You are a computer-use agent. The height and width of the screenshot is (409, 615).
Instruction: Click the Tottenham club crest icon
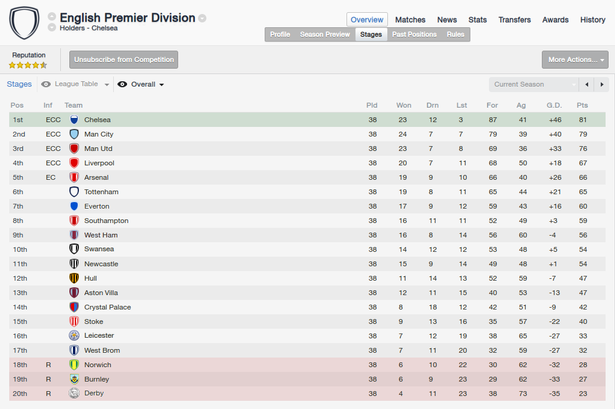point(74,192)
